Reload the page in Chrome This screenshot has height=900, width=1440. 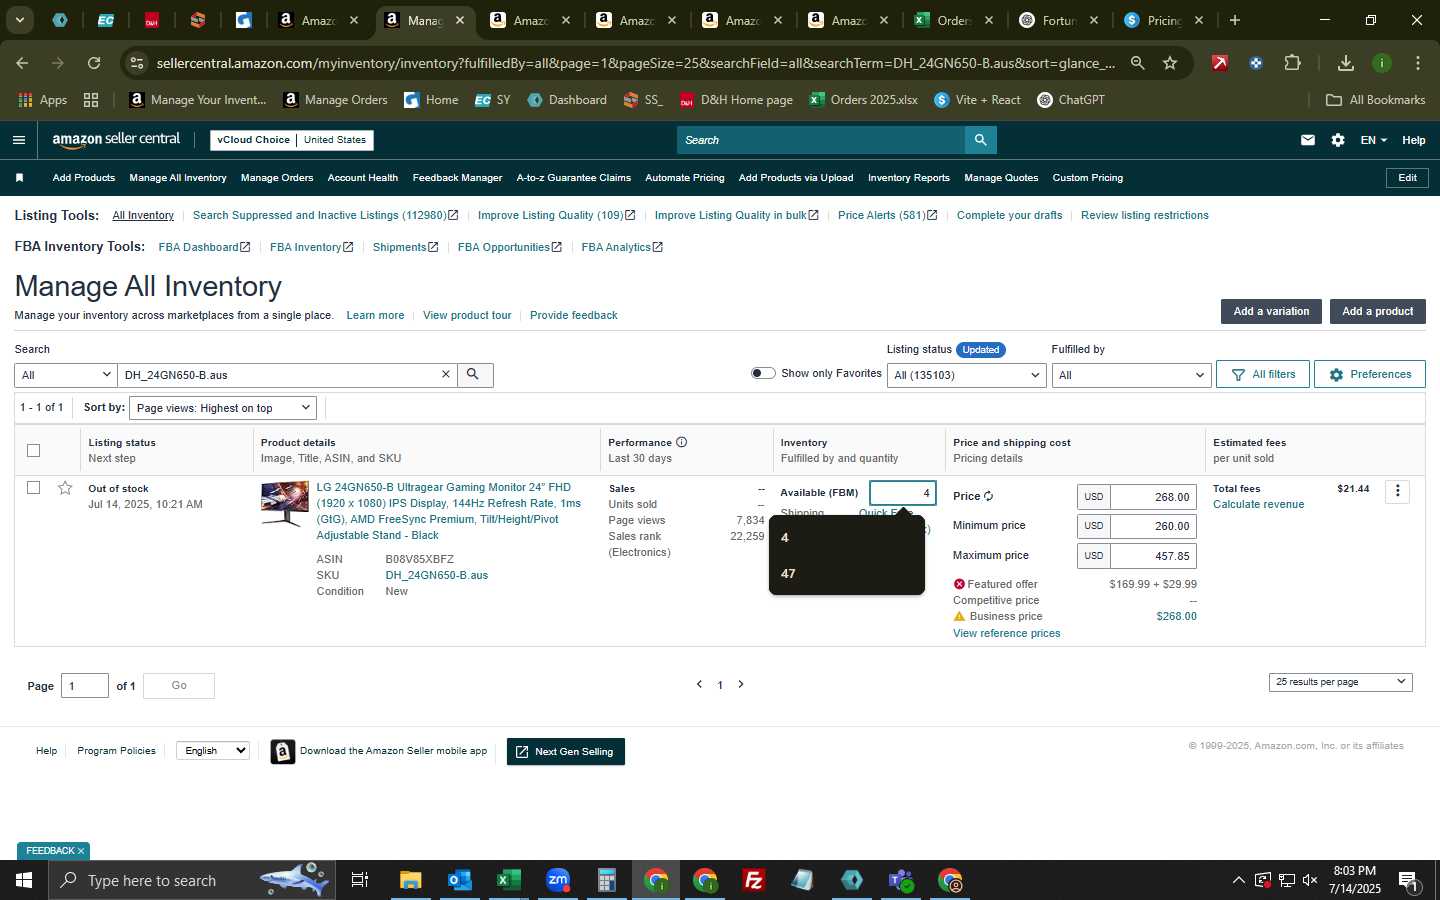94,63
